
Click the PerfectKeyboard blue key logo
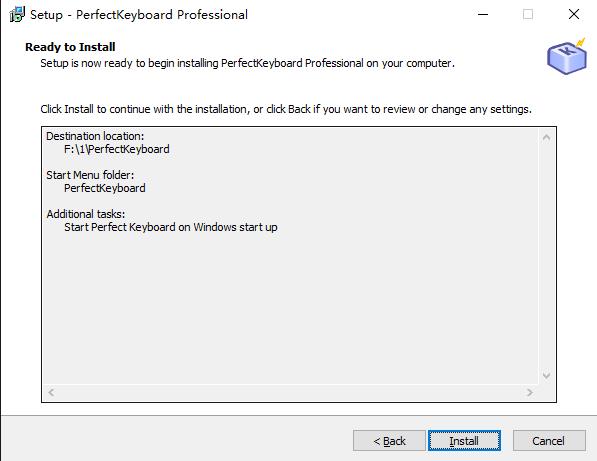coord(567,56)
